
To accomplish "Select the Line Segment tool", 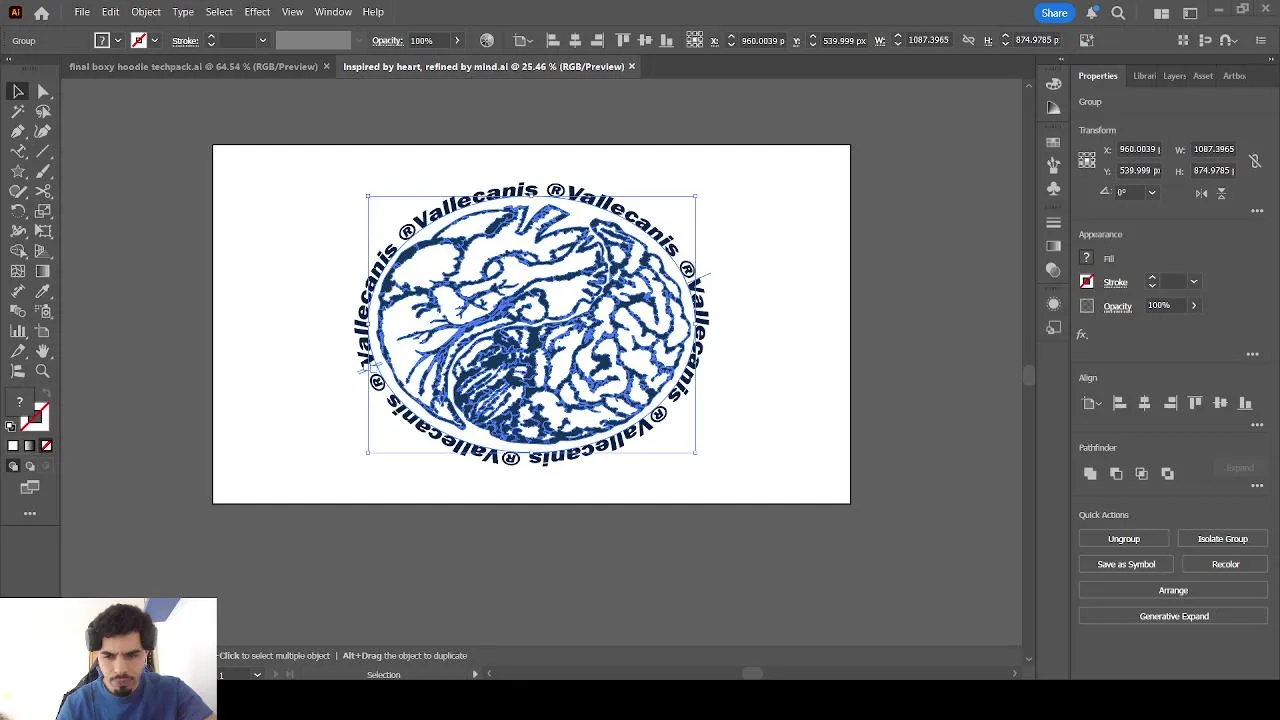I will (43, 151).
